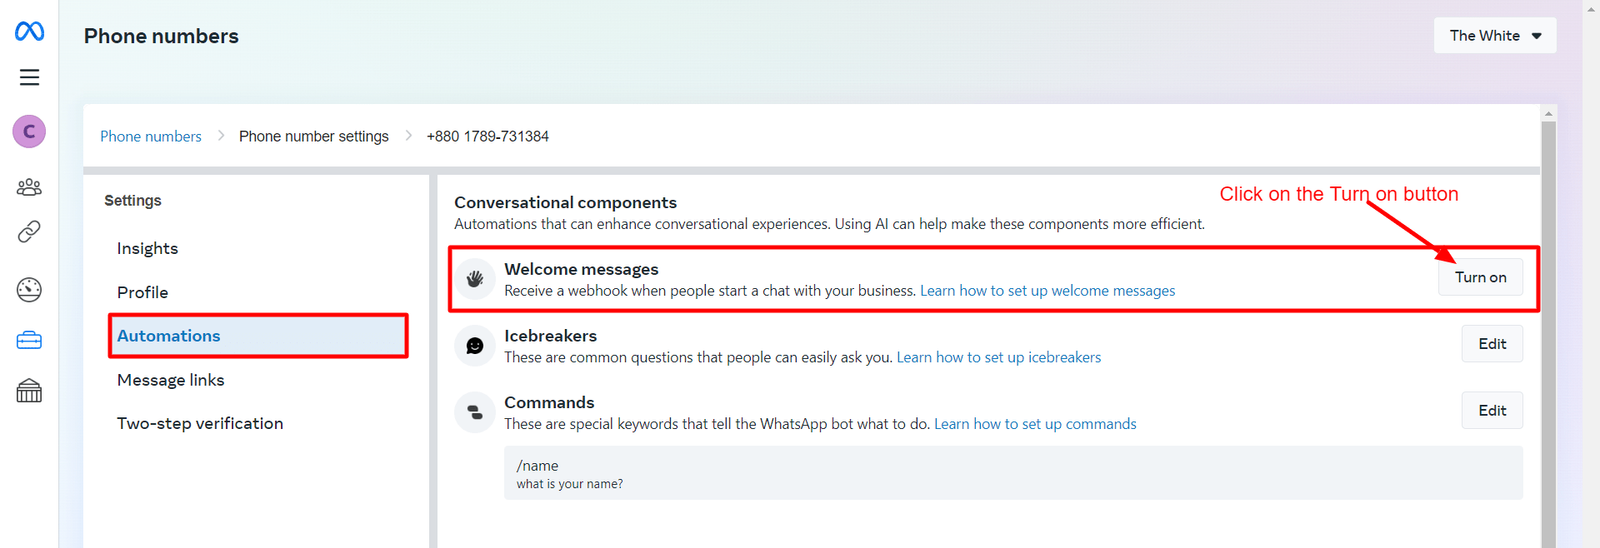Open the Insights settings item
1600x548 pixels.
pos(147,248)
